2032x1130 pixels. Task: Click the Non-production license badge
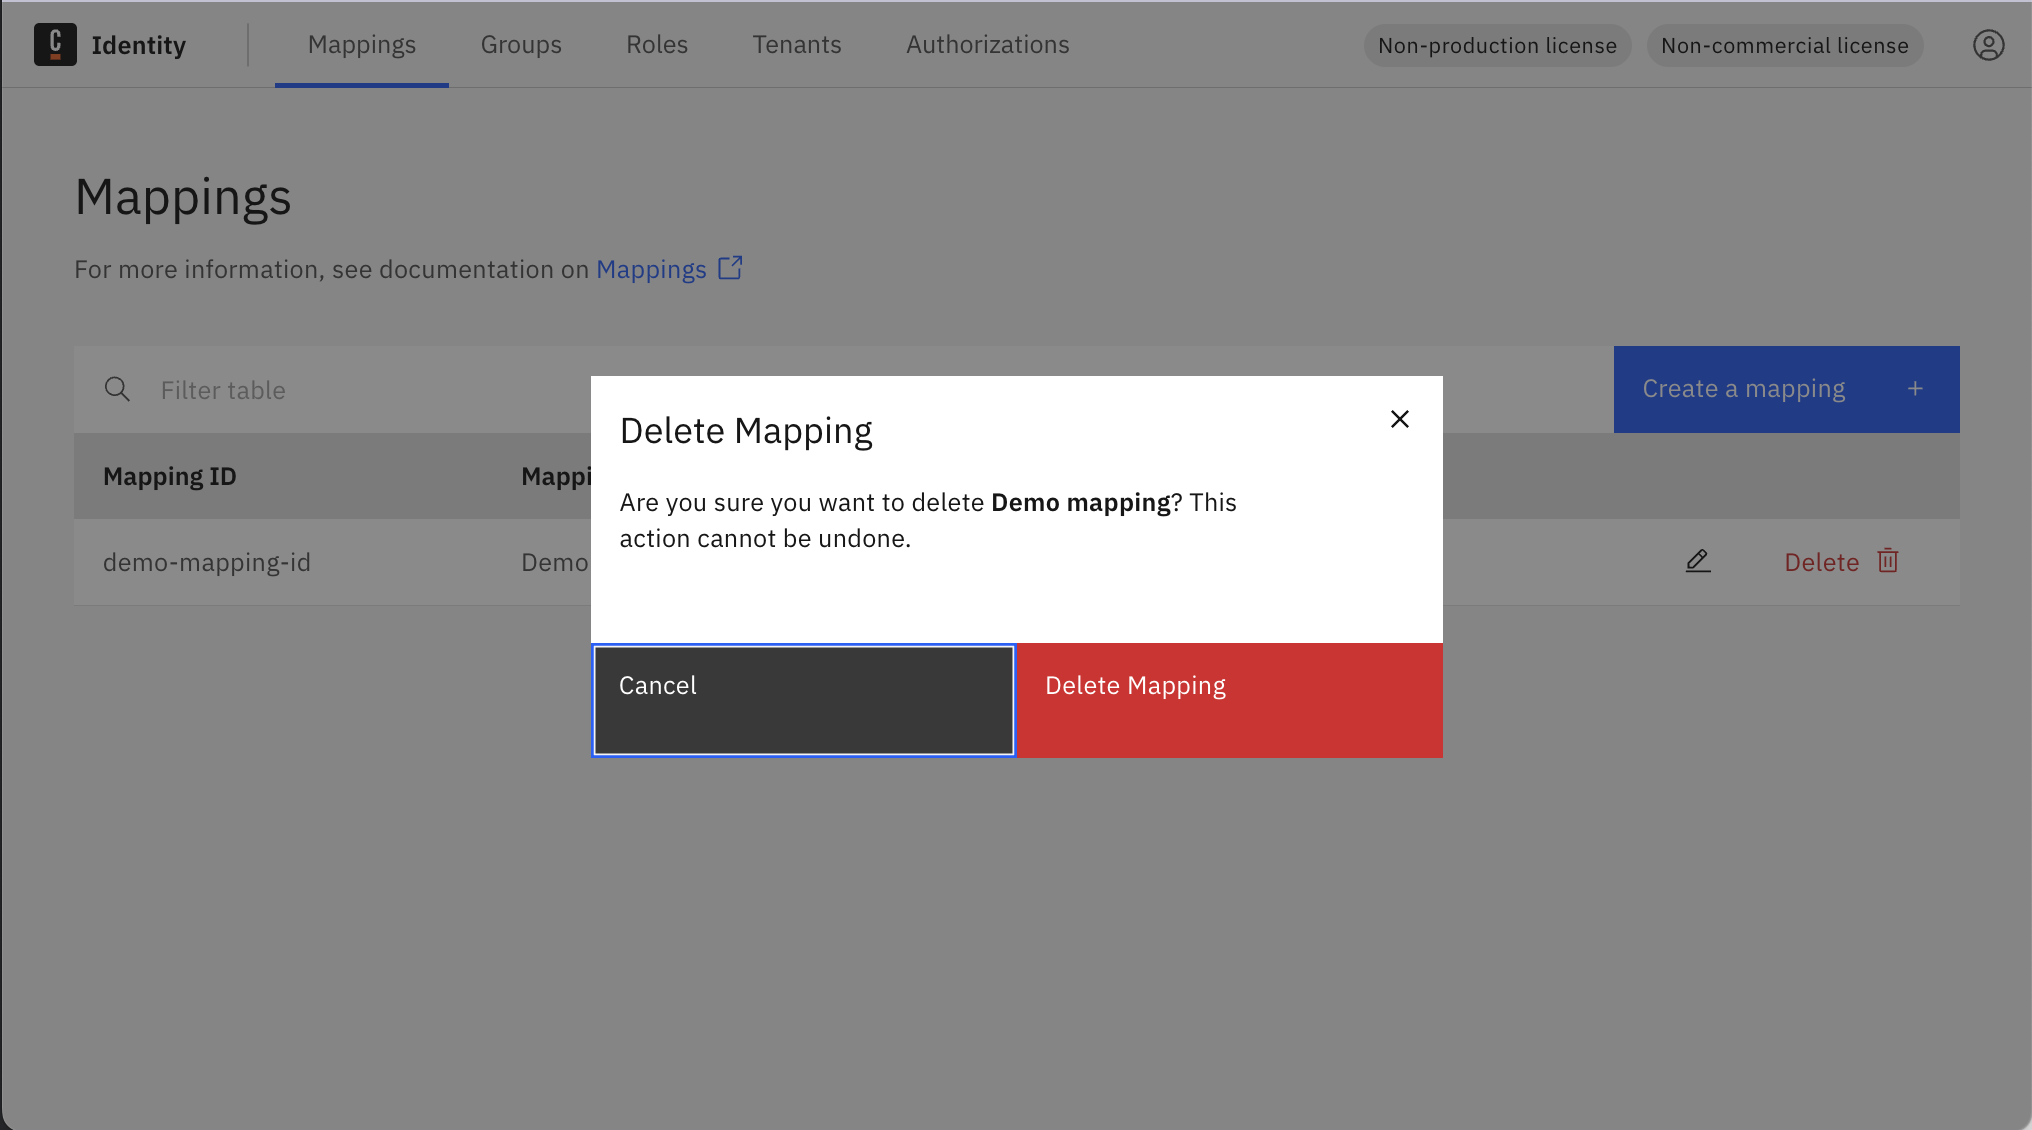click(1496, 45)
